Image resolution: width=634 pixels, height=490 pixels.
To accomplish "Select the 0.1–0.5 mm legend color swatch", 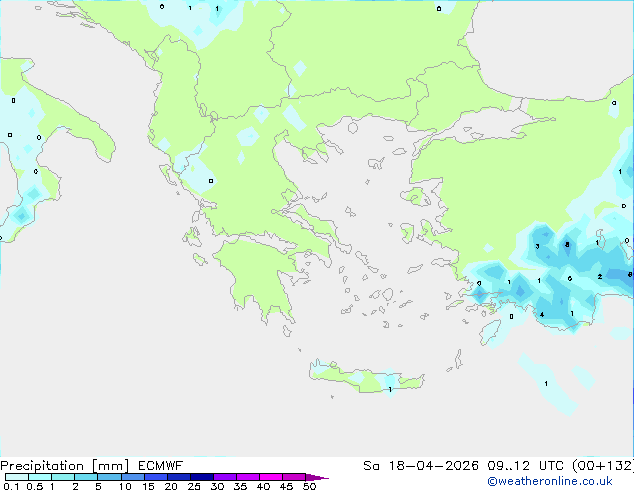I will 17,477.
